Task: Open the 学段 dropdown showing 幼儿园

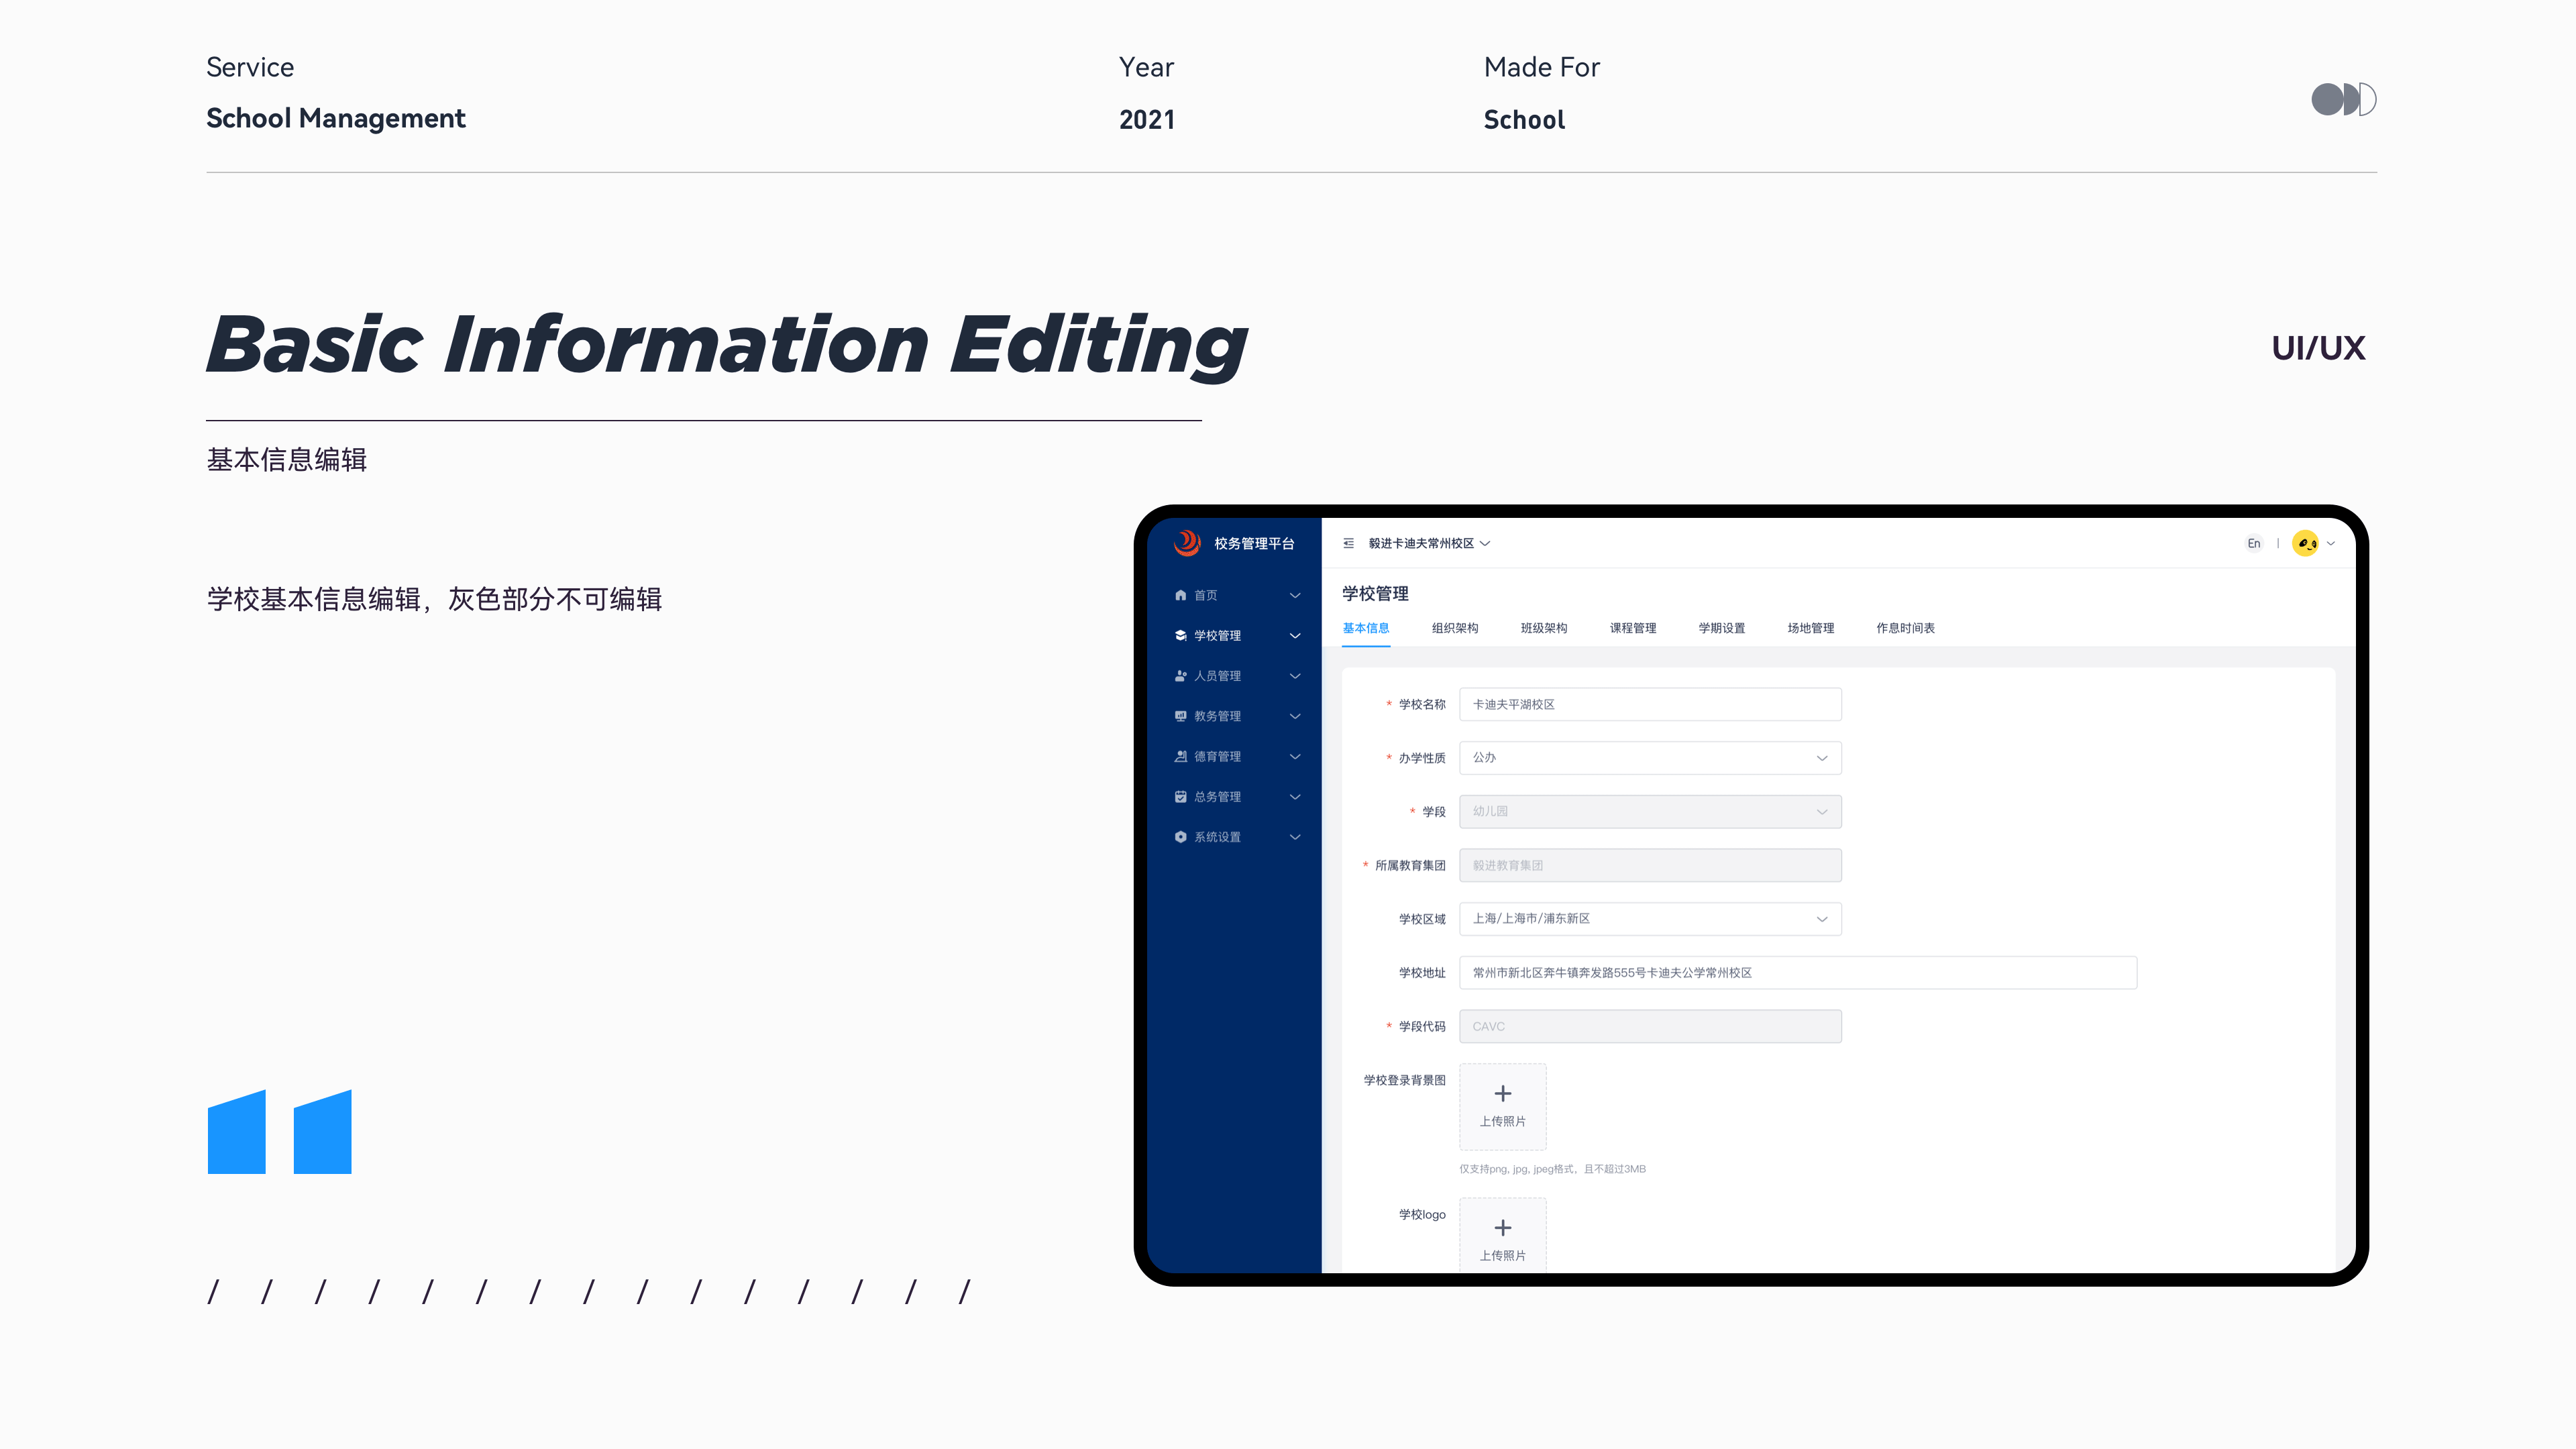Action: tap(1650, 811)
